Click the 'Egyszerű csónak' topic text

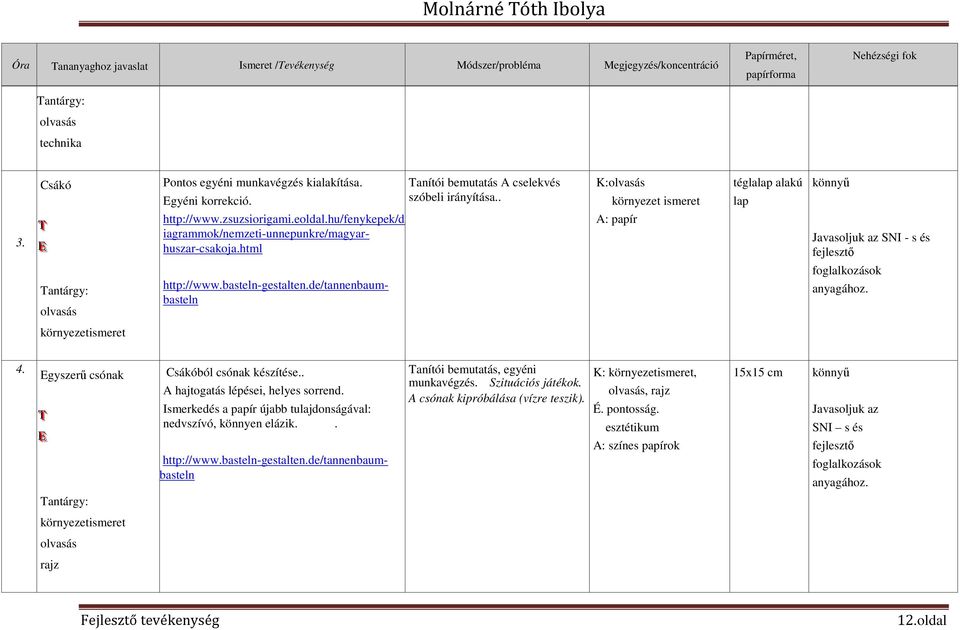(x=82, y=375)
